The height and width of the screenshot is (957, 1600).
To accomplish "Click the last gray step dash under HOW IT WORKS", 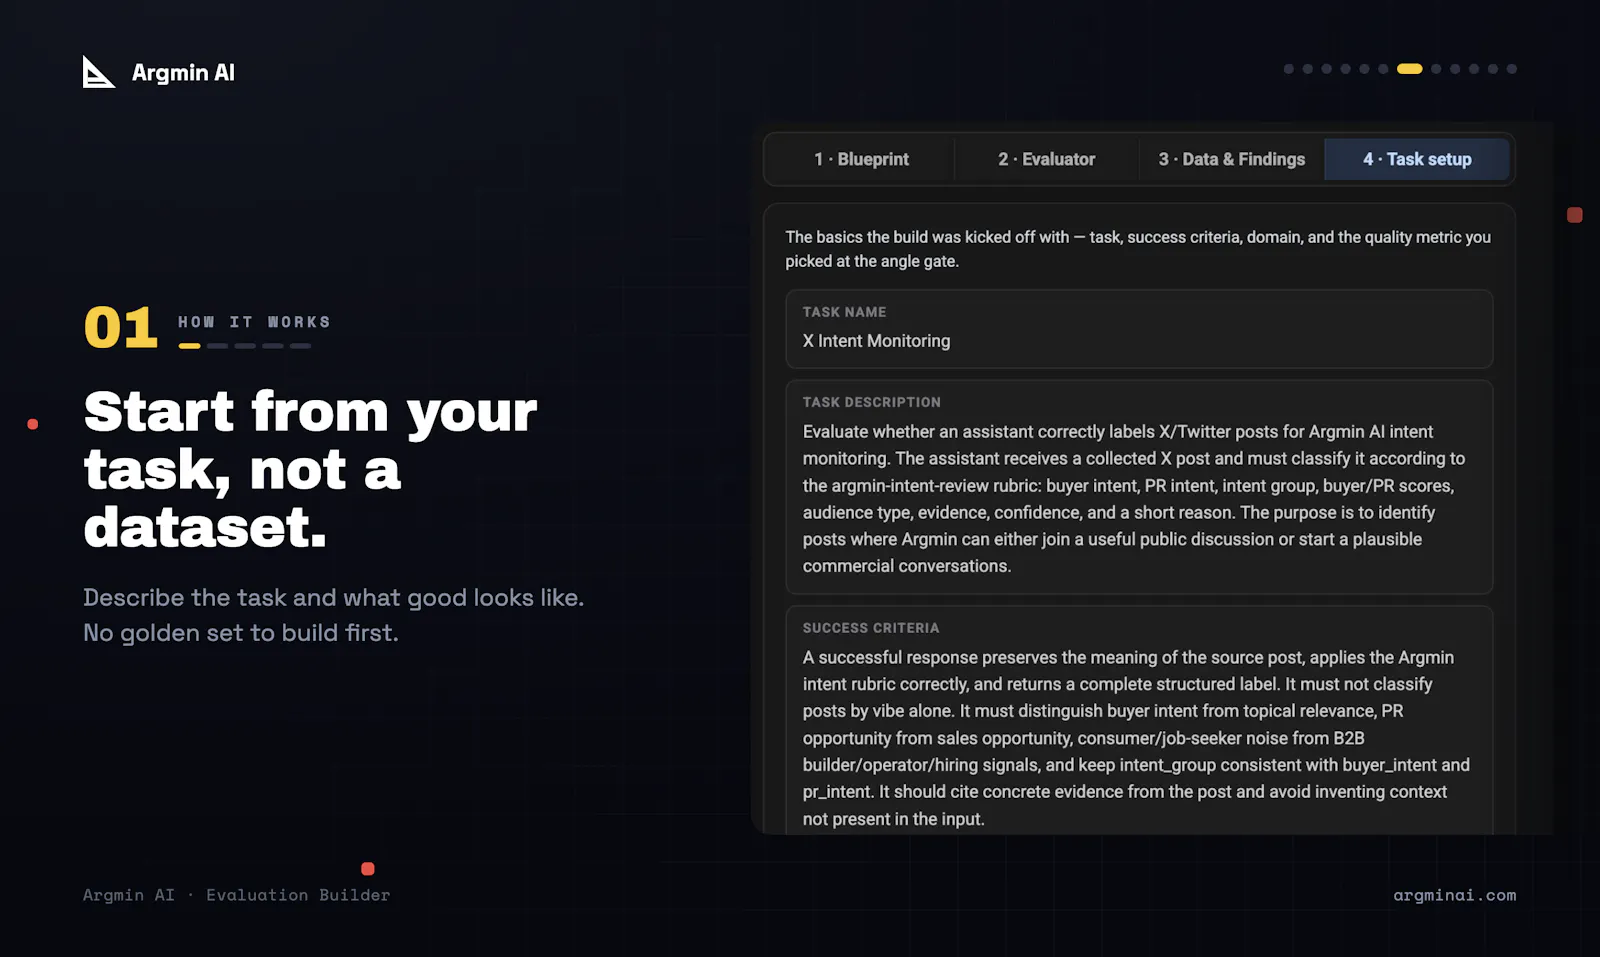I will (300, 346).
